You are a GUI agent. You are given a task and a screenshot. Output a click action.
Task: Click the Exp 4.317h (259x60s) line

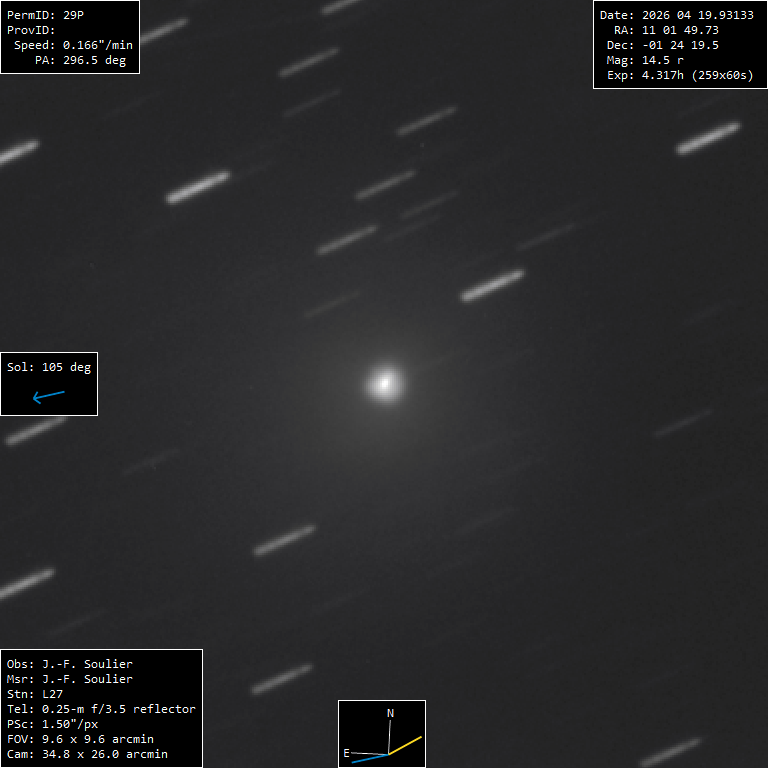pos(680,75)
